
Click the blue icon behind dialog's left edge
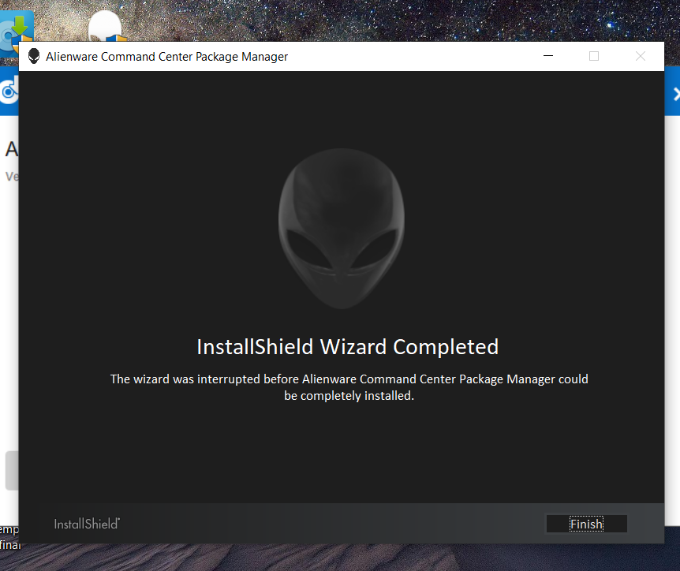tap(9, 93)
